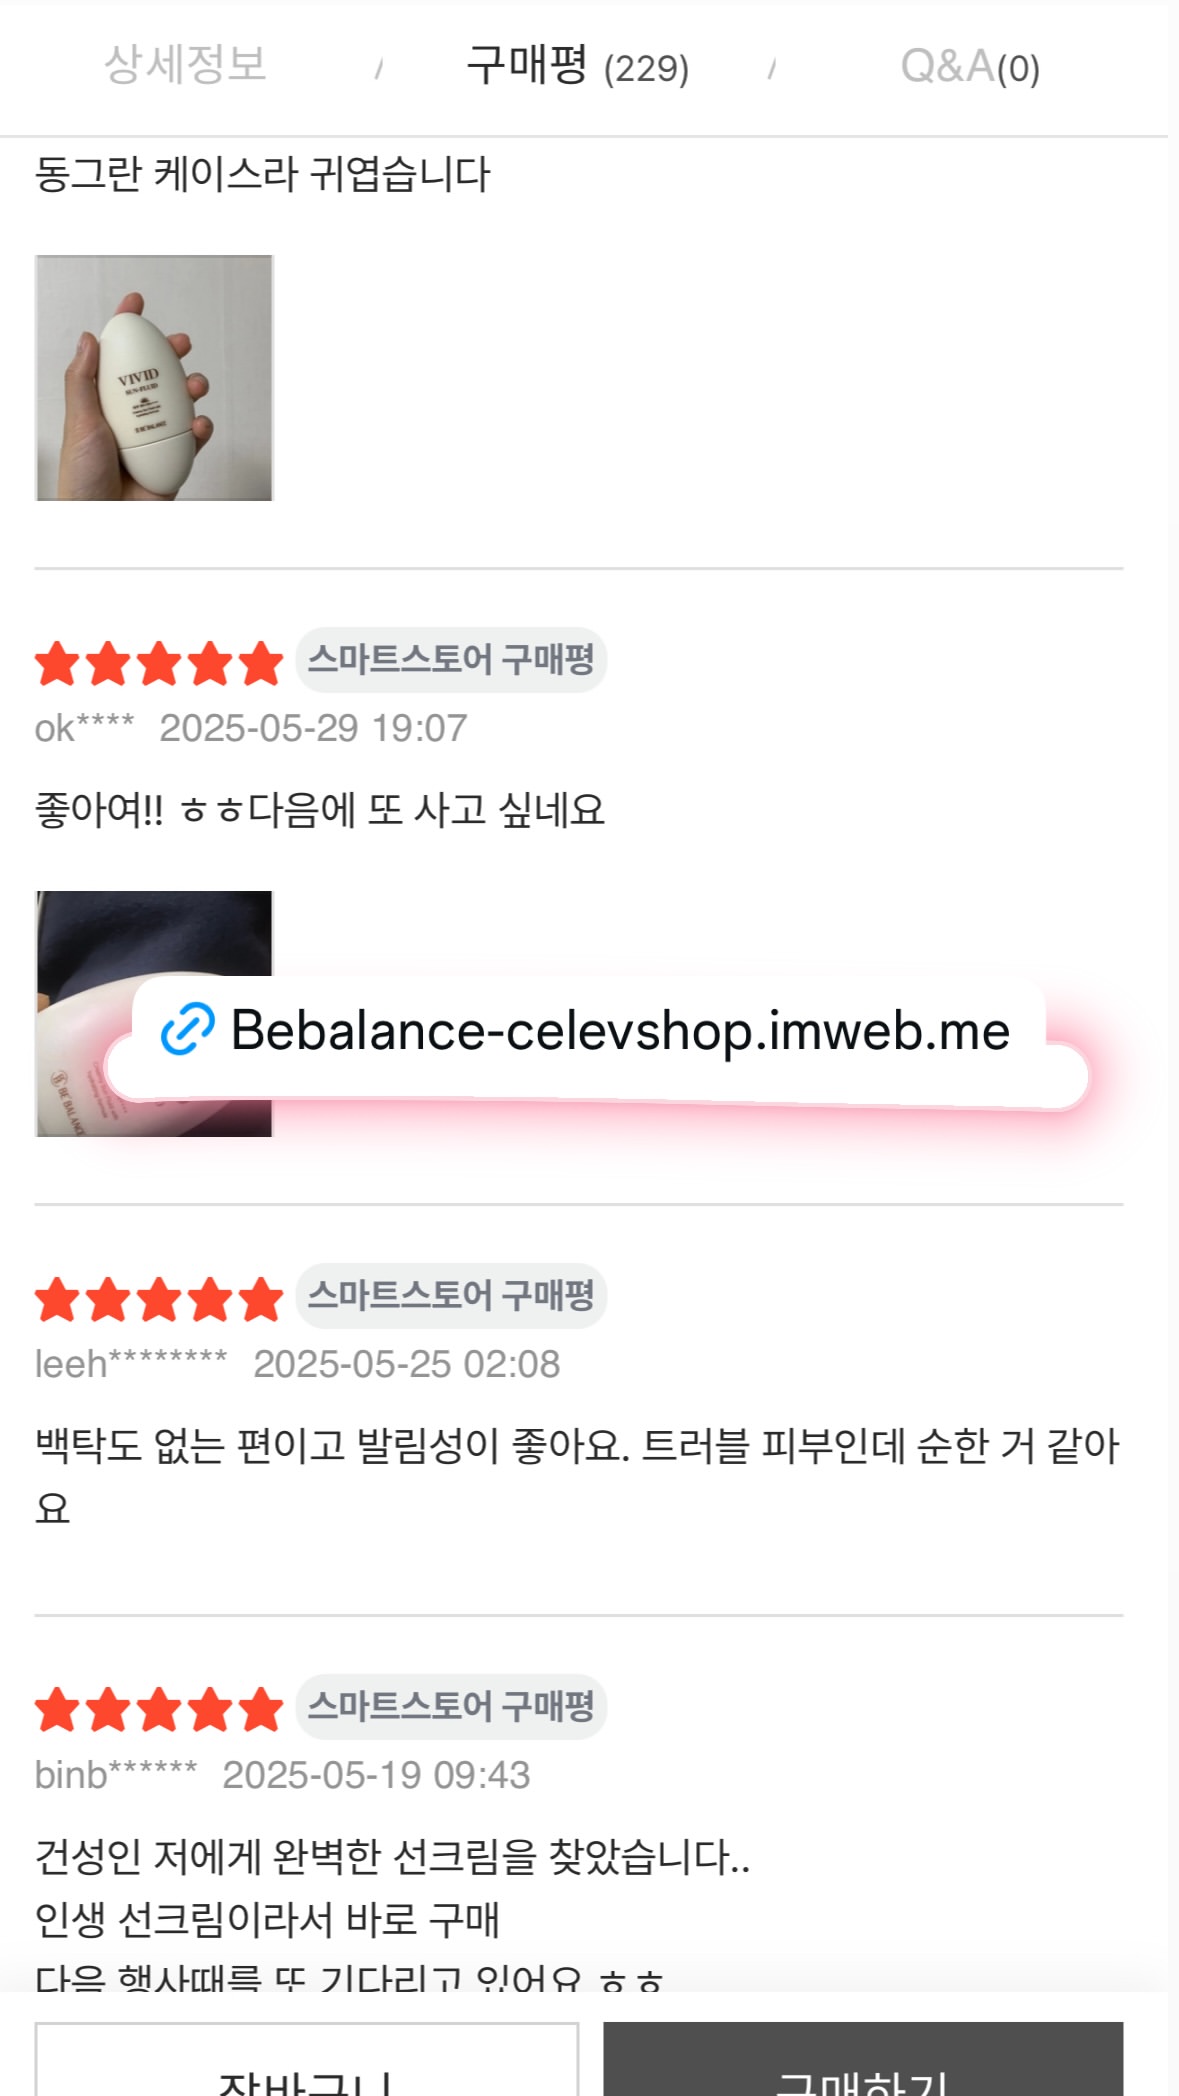The height and width of the screenshot is (2096, 1179).
Task: Click the star rating on ok**** review
Action: point(159,663)
